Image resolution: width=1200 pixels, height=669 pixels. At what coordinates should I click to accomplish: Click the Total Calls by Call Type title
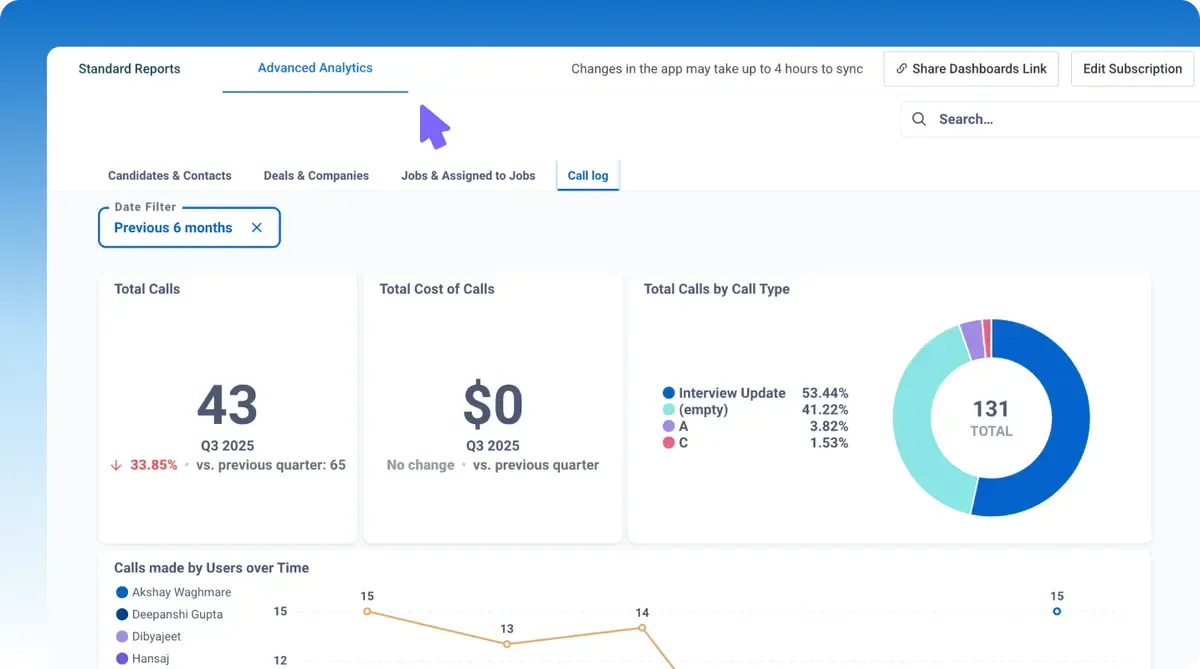(x=716, y=289)
